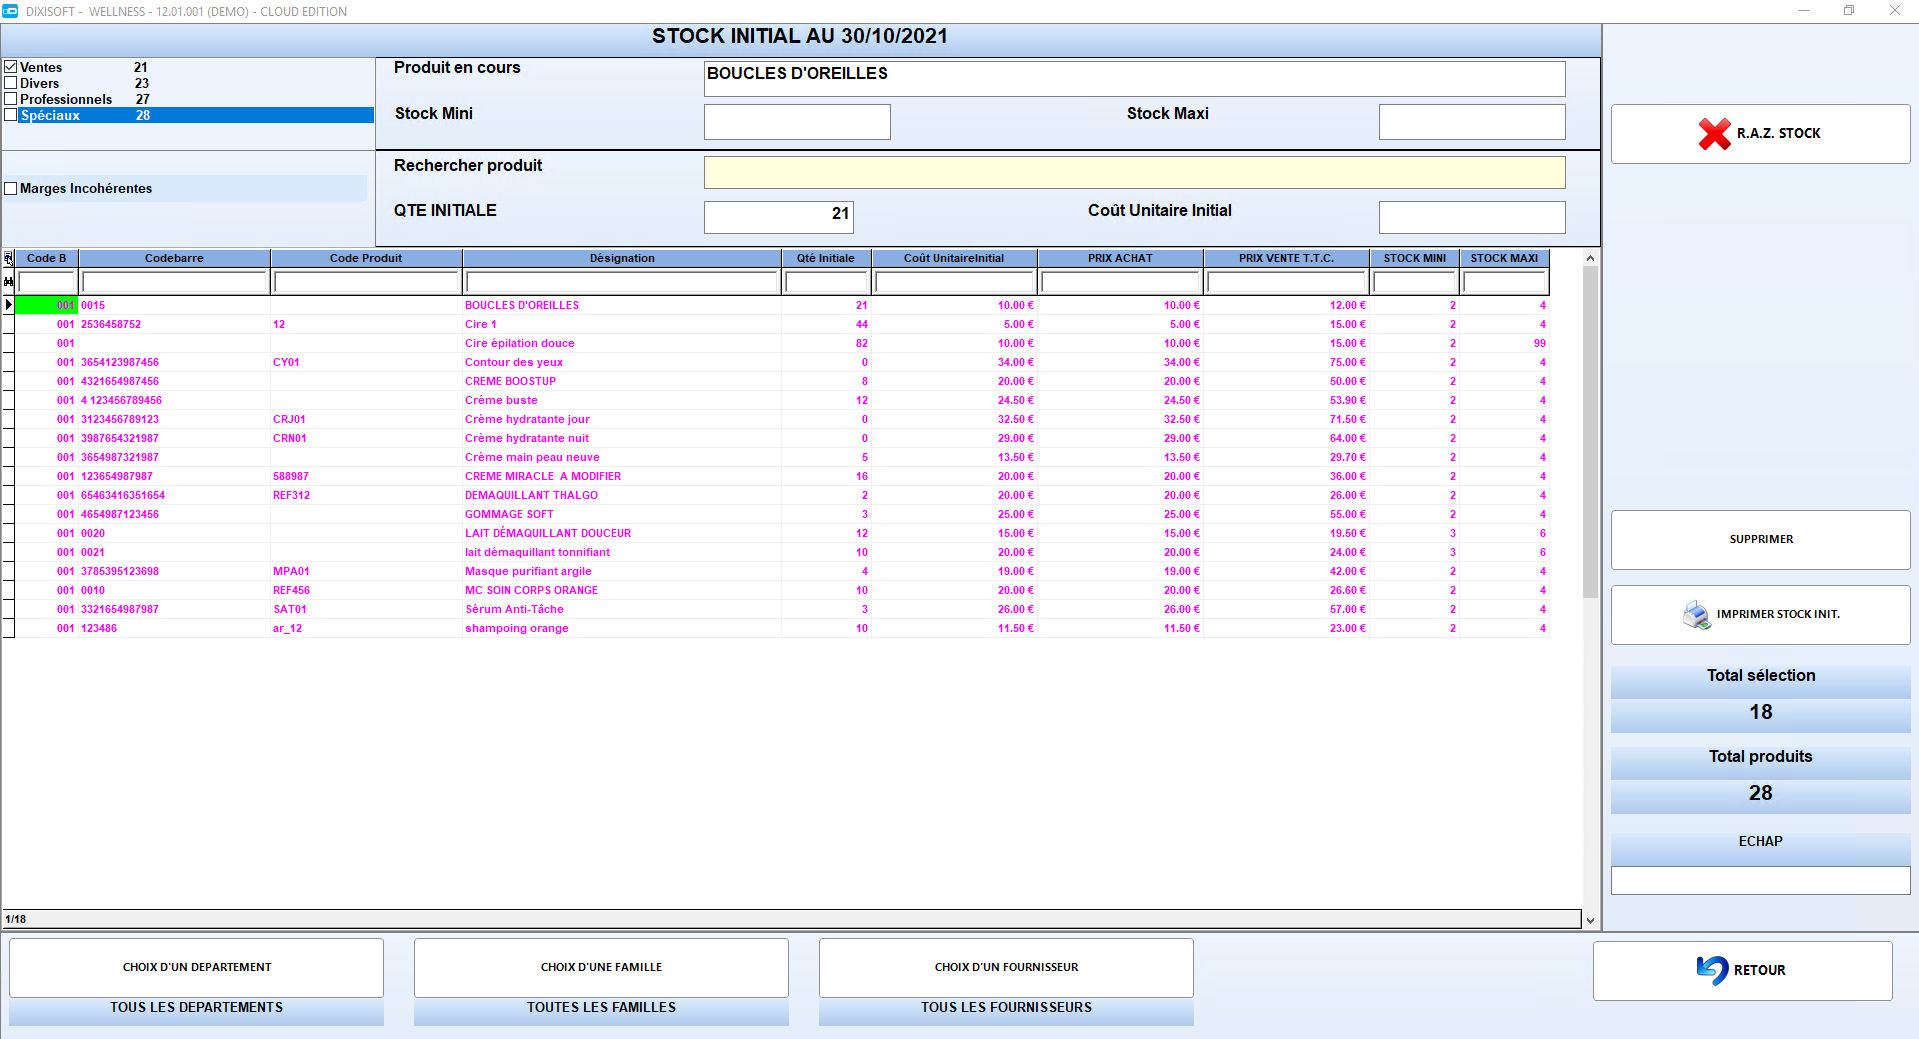Click the yellow Rechercher produit field
The width and height of the screenshot is (1919, 1039).
coord(1134,172)
